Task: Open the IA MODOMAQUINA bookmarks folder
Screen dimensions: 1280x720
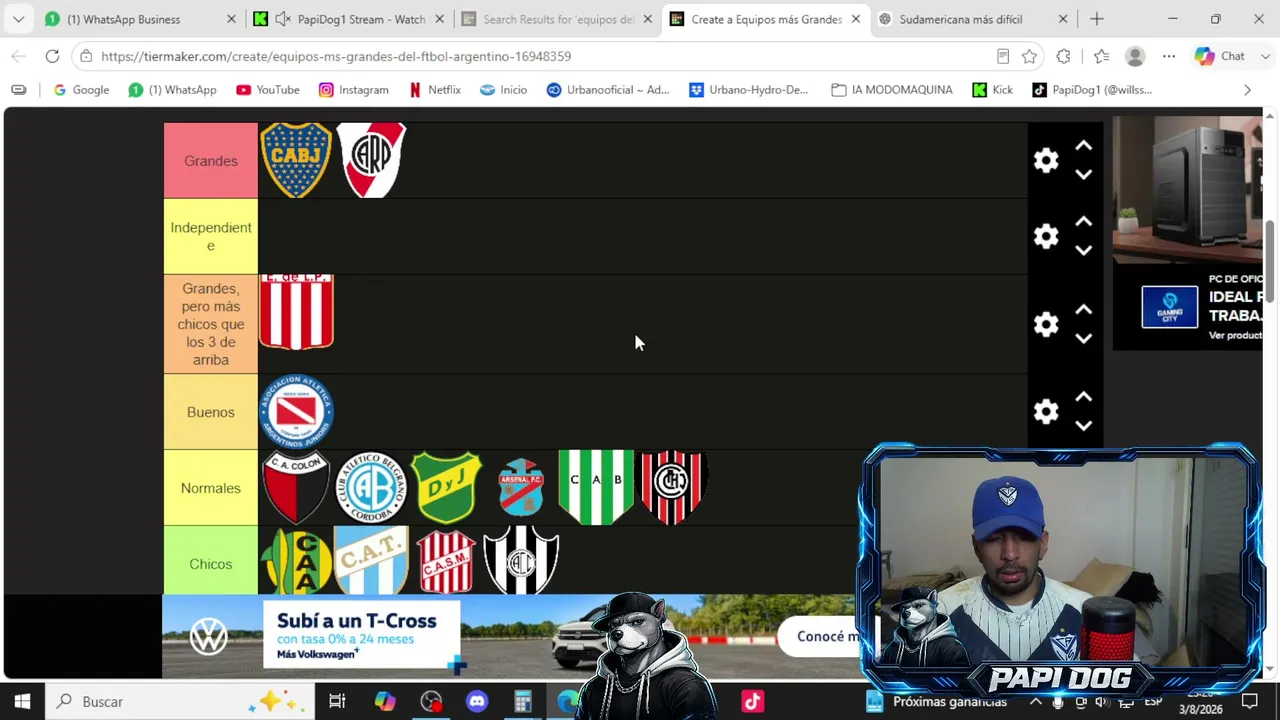Action: (892, 90)
